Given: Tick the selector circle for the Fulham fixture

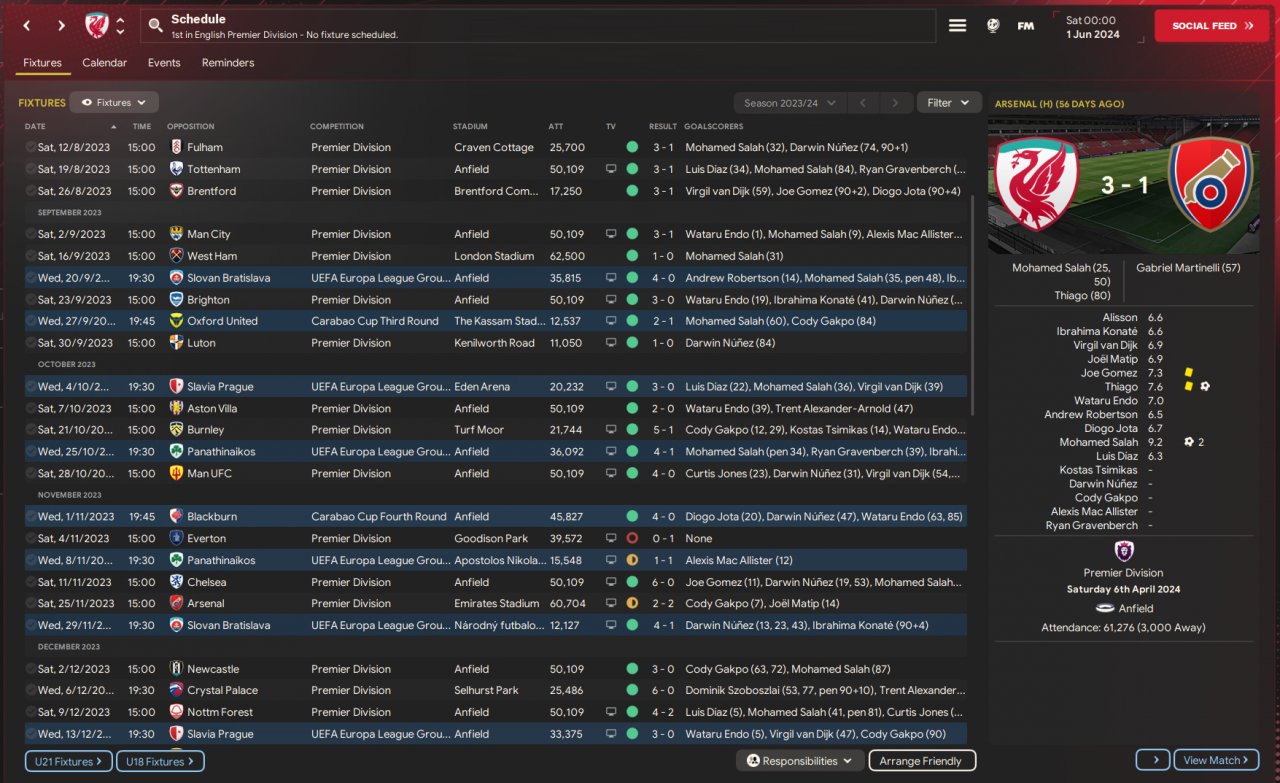Looking at the screenshot, I should tap(31, 147).
